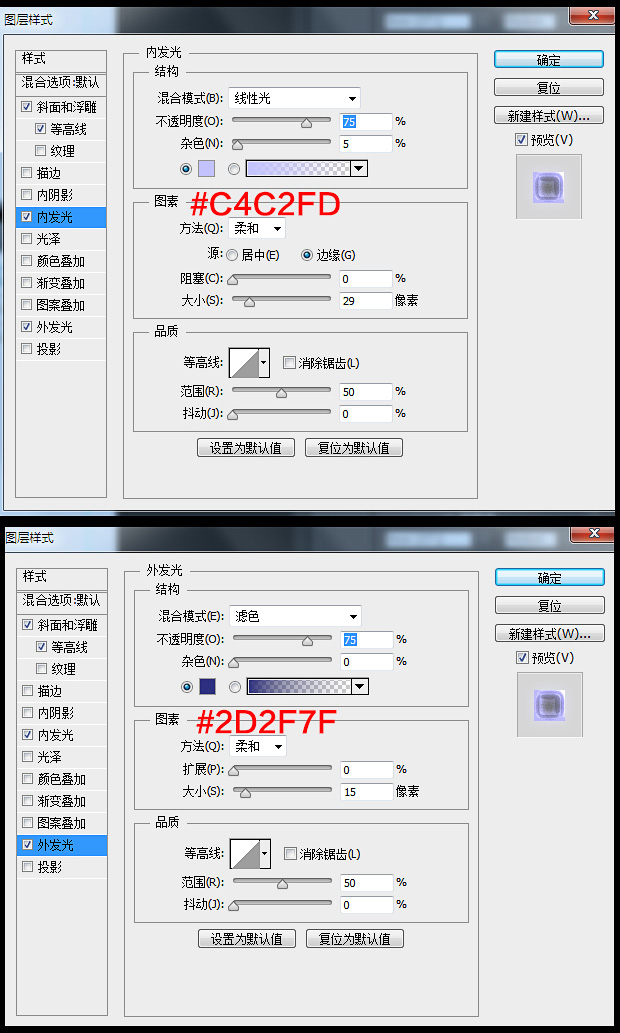620x1033 pixels.
Task: Open the Inner Glow gradient swatch
Action: 298,169
